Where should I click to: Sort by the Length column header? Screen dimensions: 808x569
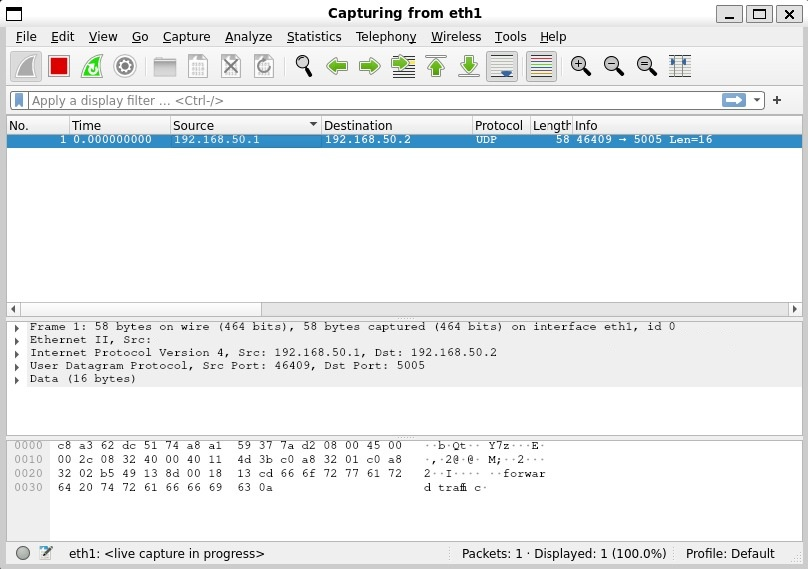(x=551, y=125)
